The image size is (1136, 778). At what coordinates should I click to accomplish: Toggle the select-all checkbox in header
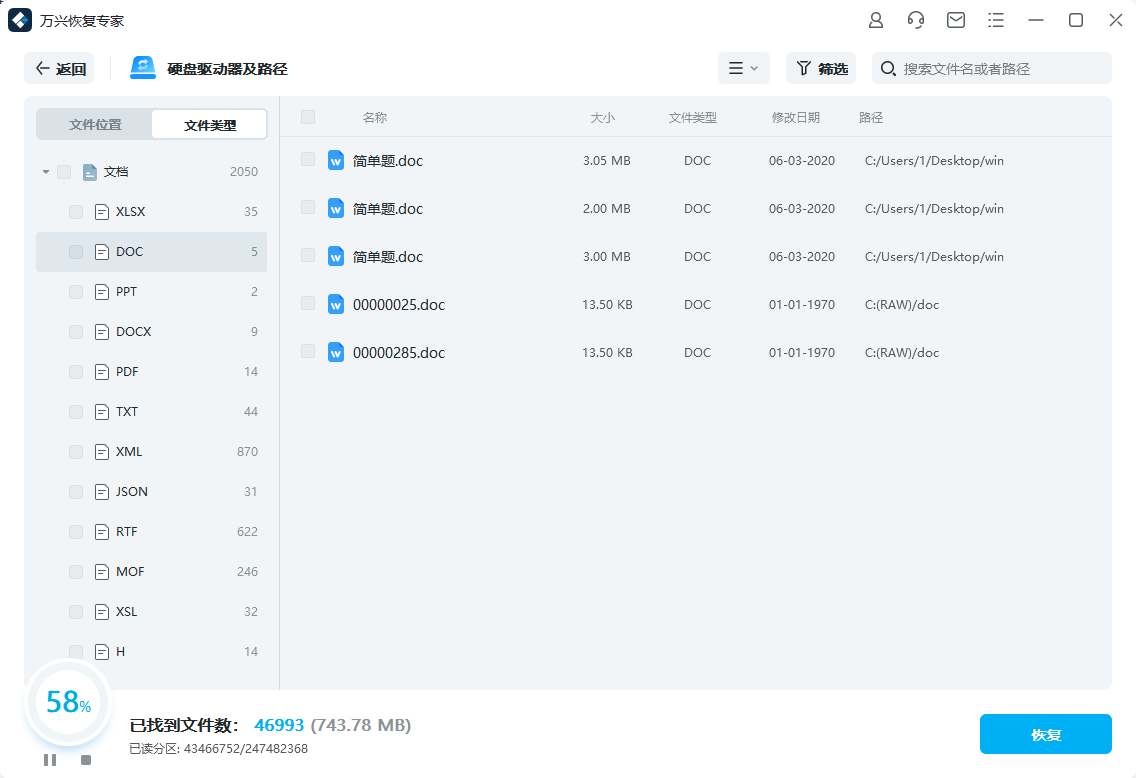pyautogui.click(x=308, y=117)
